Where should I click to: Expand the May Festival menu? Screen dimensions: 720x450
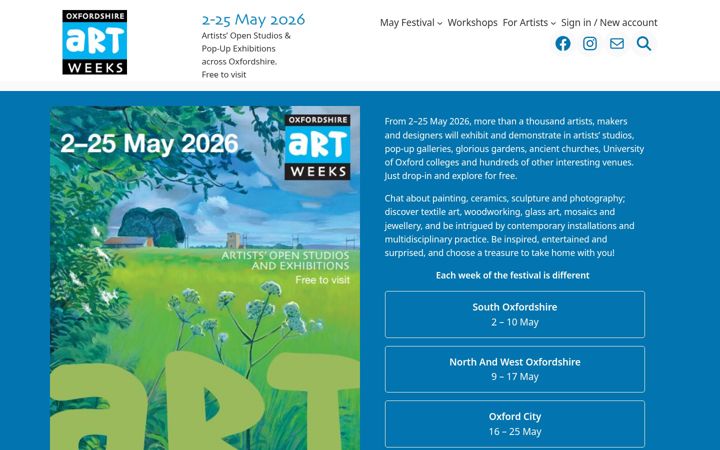pyautogui.click(x=411, y=22)
